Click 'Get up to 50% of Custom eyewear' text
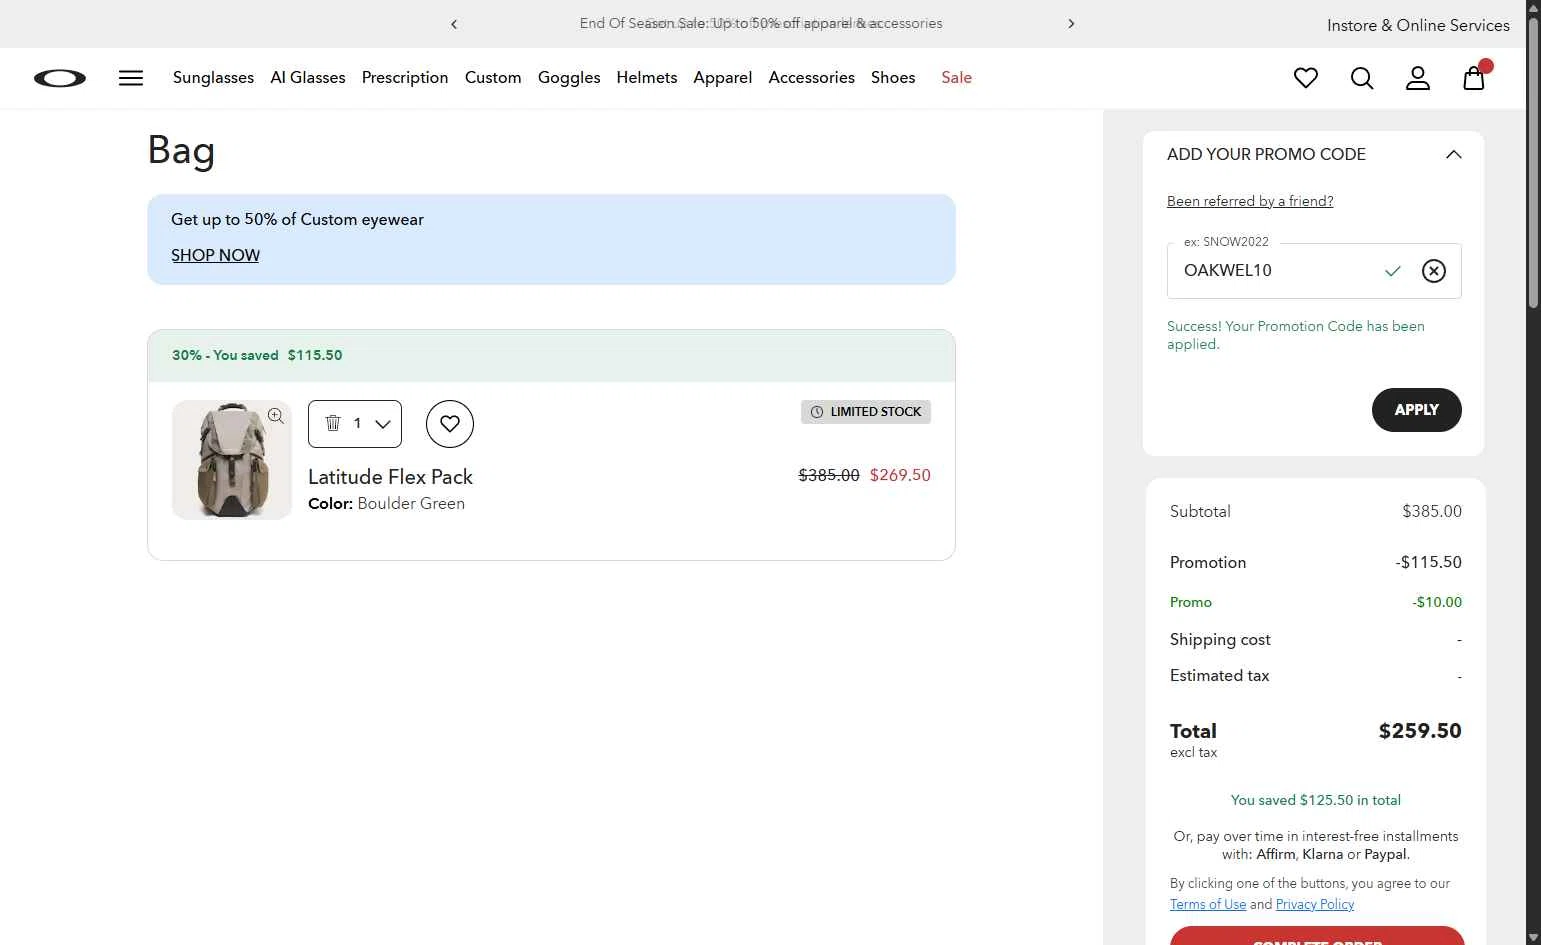 [297, 220]
